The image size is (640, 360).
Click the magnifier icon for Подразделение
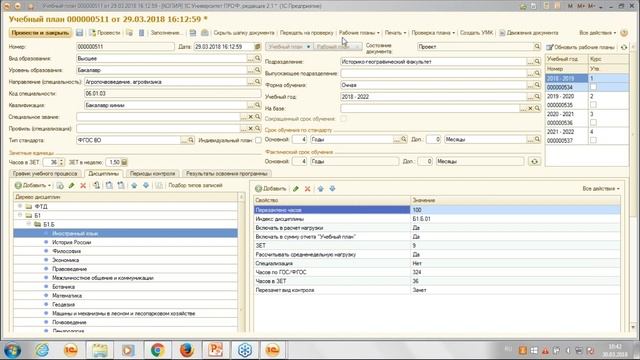[537, 62]
